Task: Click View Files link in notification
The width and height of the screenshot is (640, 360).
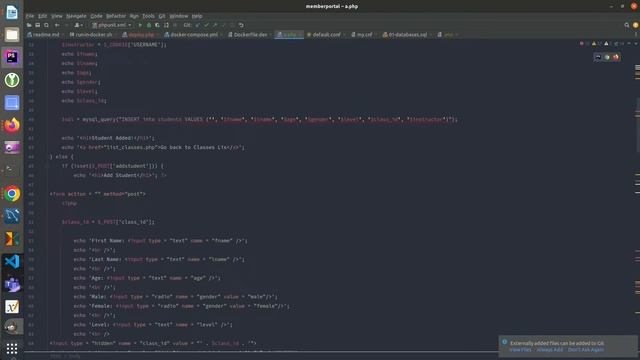Action: click(x=520, y=350)
